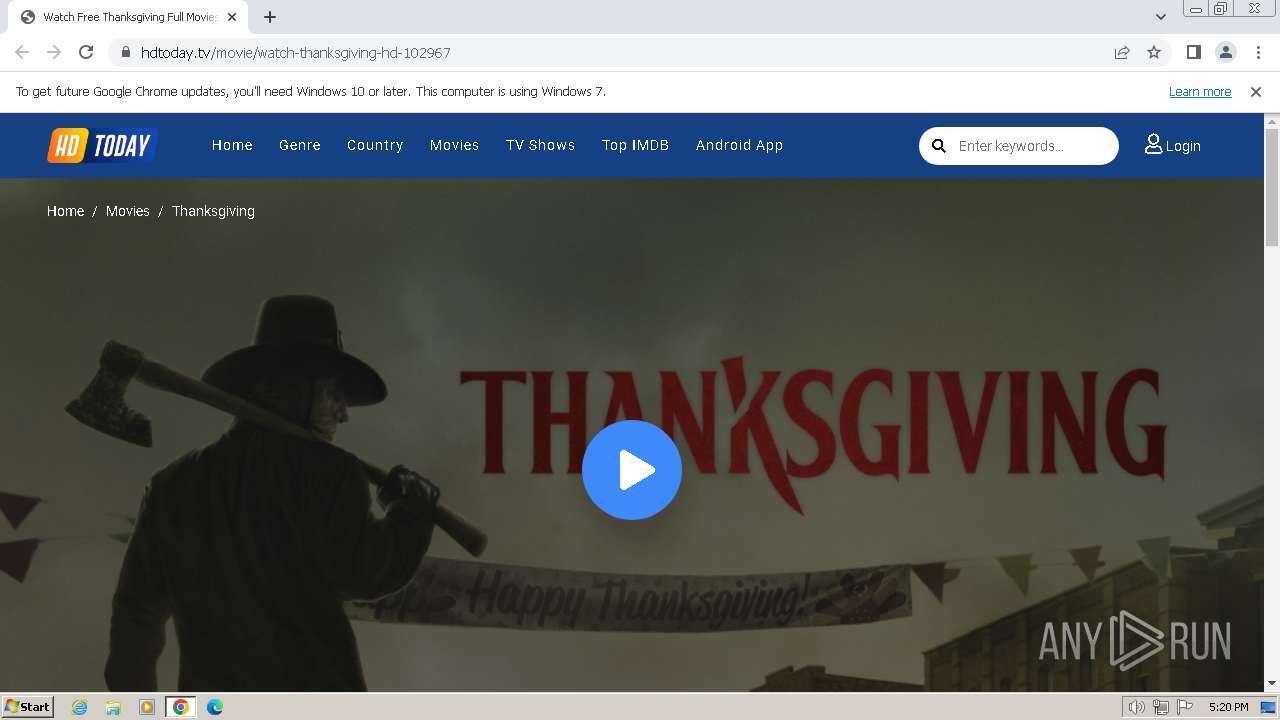The image size is (1280, 720).
Task: Launch Internet Explorer from taskbar
Action: (x=80, y=707)
